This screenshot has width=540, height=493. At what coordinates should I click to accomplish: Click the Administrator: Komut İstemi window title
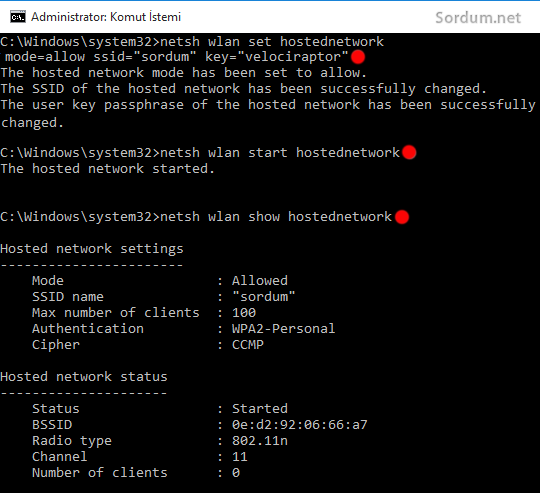pyautogui.click(x=106, y=17)
